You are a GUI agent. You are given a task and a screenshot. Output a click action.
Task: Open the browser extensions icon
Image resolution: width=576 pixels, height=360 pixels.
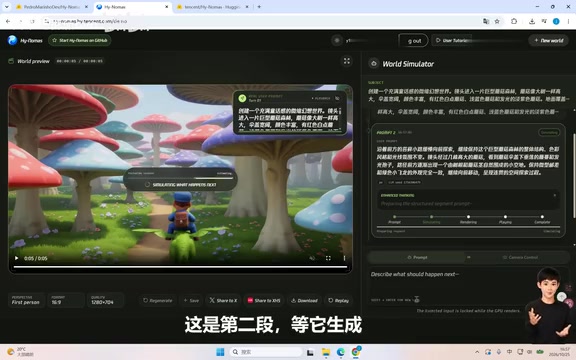[514, 21]
